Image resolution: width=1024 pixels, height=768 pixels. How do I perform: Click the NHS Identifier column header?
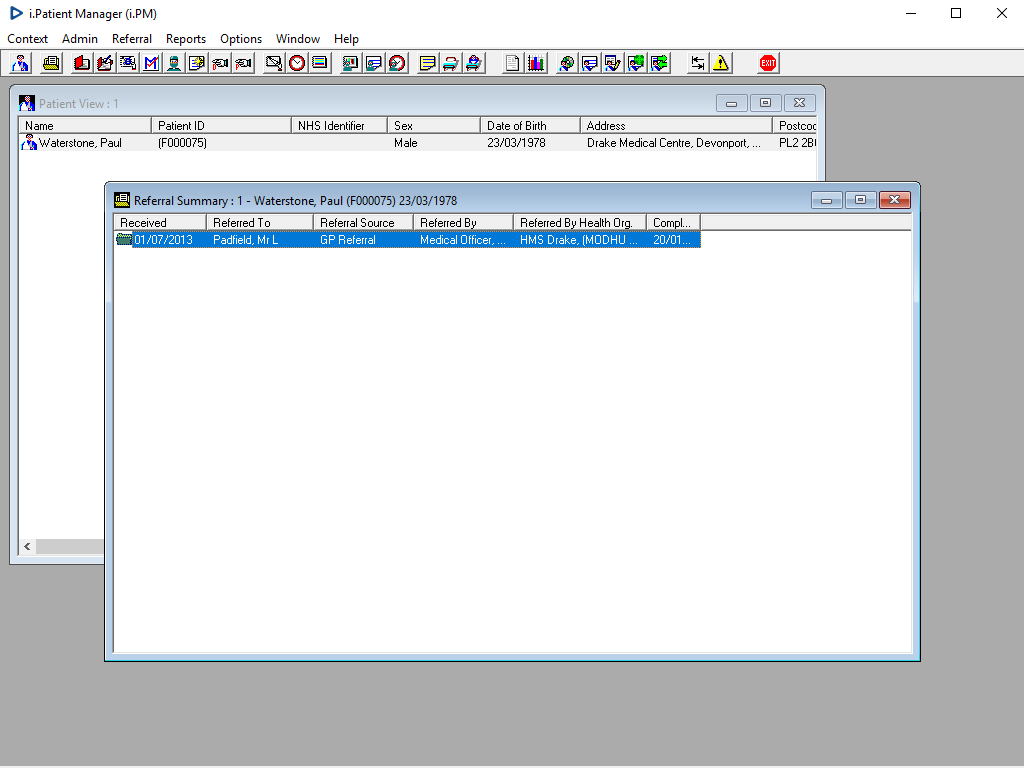click(340, 125)
